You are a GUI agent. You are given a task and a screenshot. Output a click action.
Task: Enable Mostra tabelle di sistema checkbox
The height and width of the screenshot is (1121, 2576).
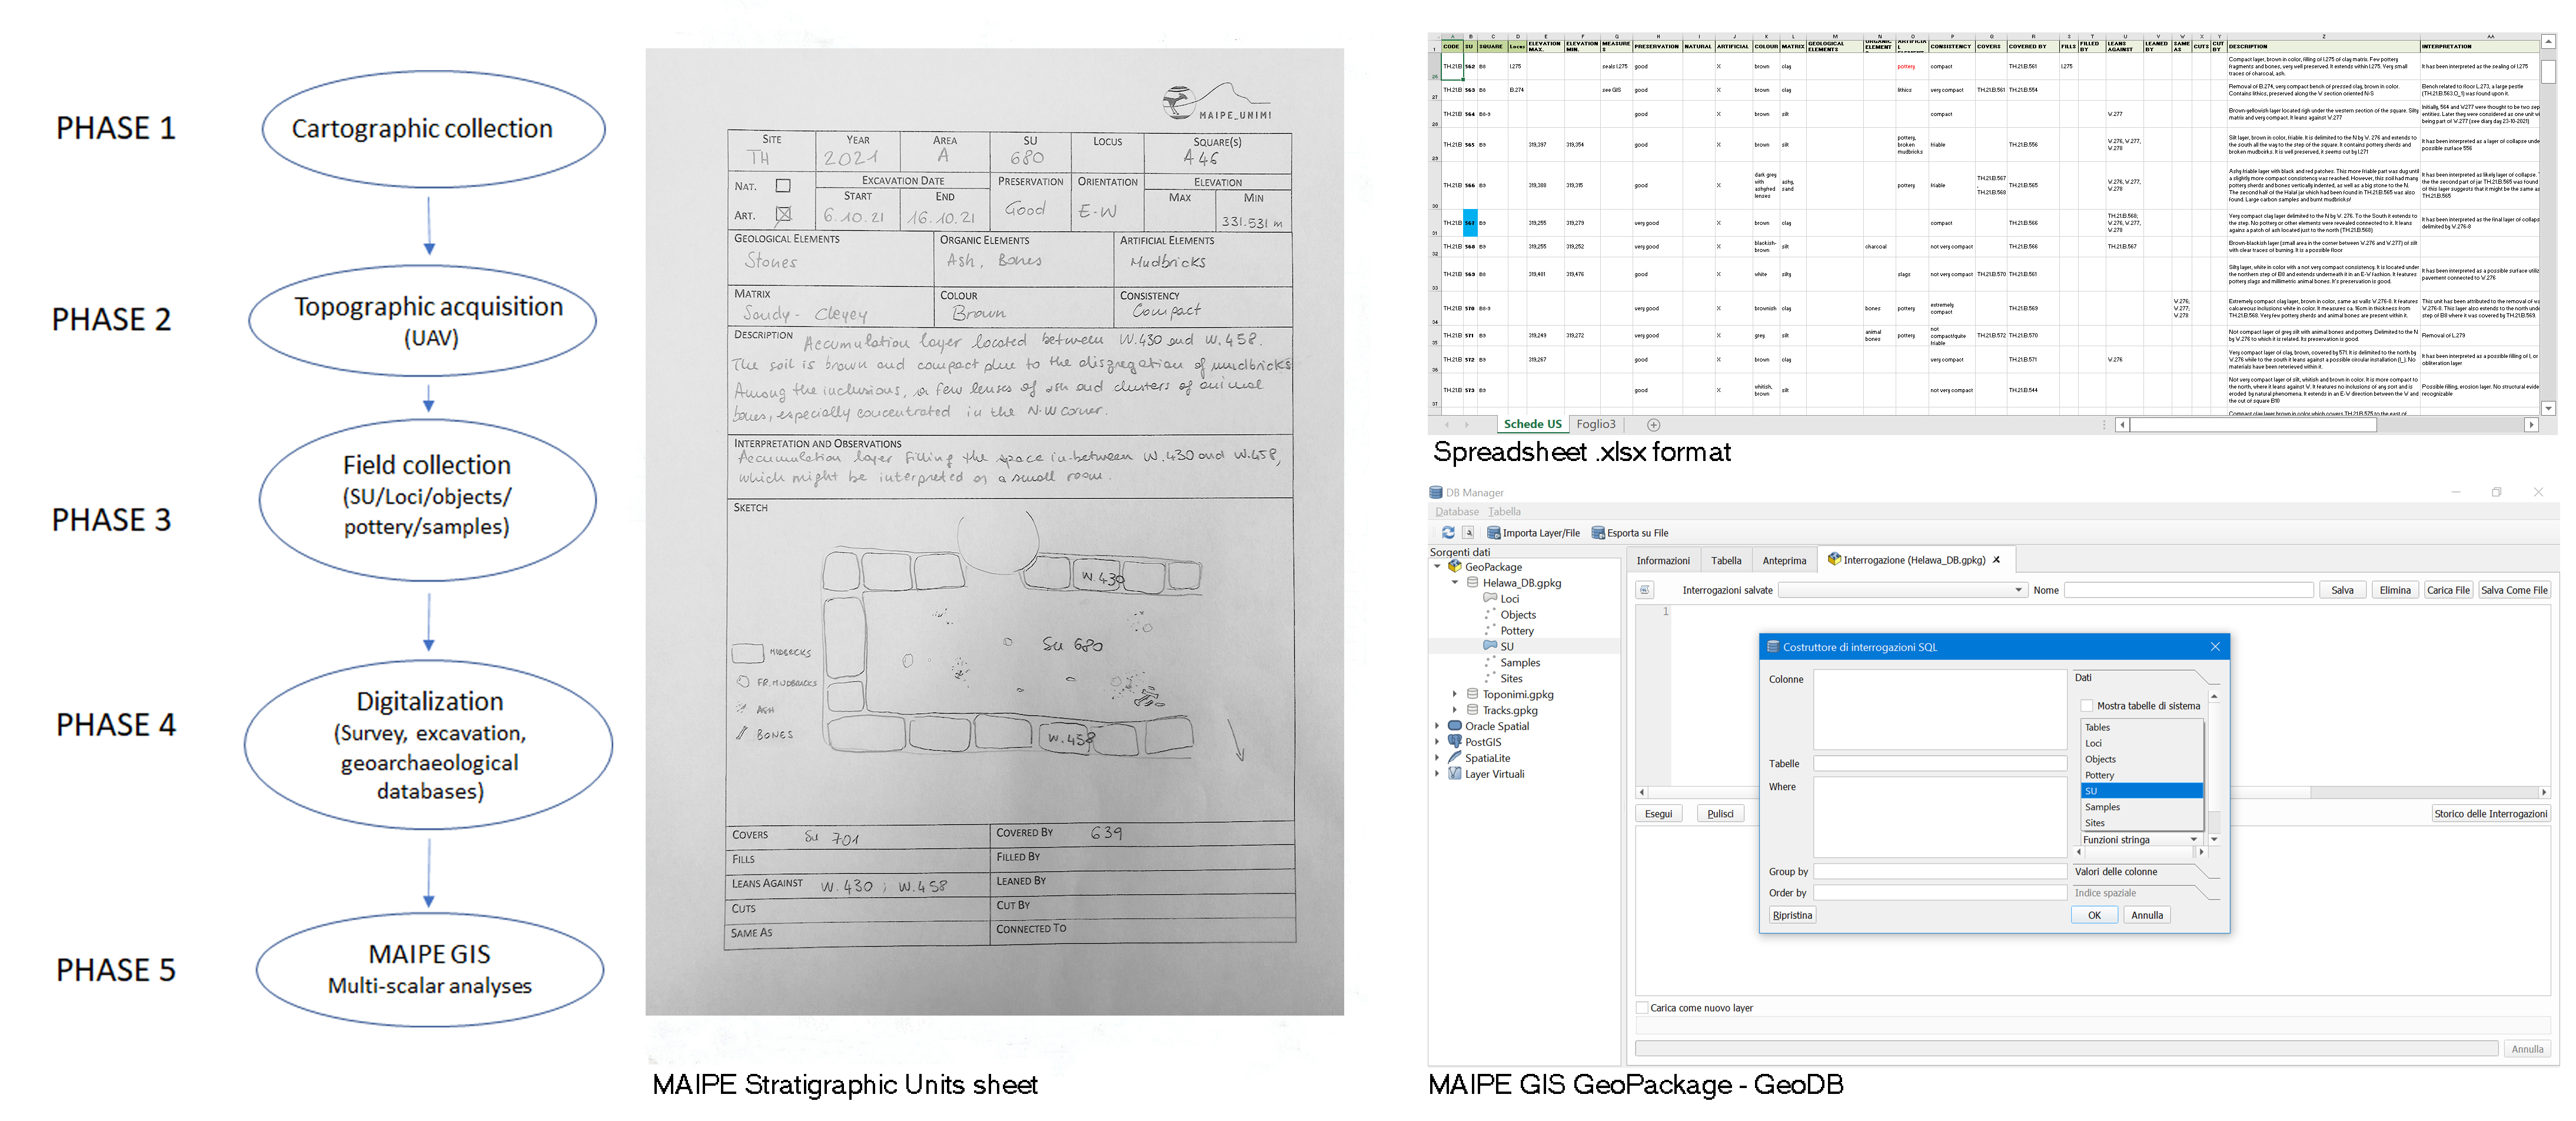pos(2086,706)
